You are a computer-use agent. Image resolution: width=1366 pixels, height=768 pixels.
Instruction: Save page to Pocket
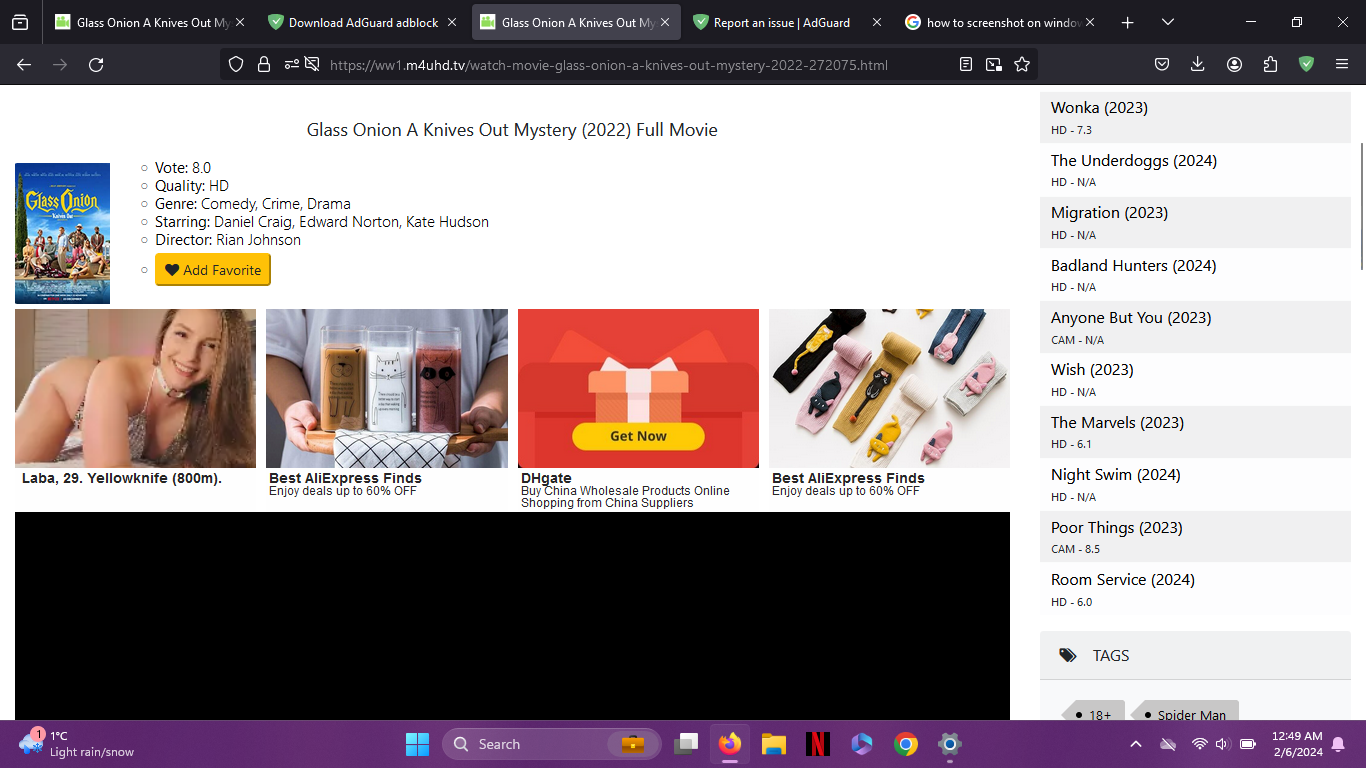[1162, 64]
